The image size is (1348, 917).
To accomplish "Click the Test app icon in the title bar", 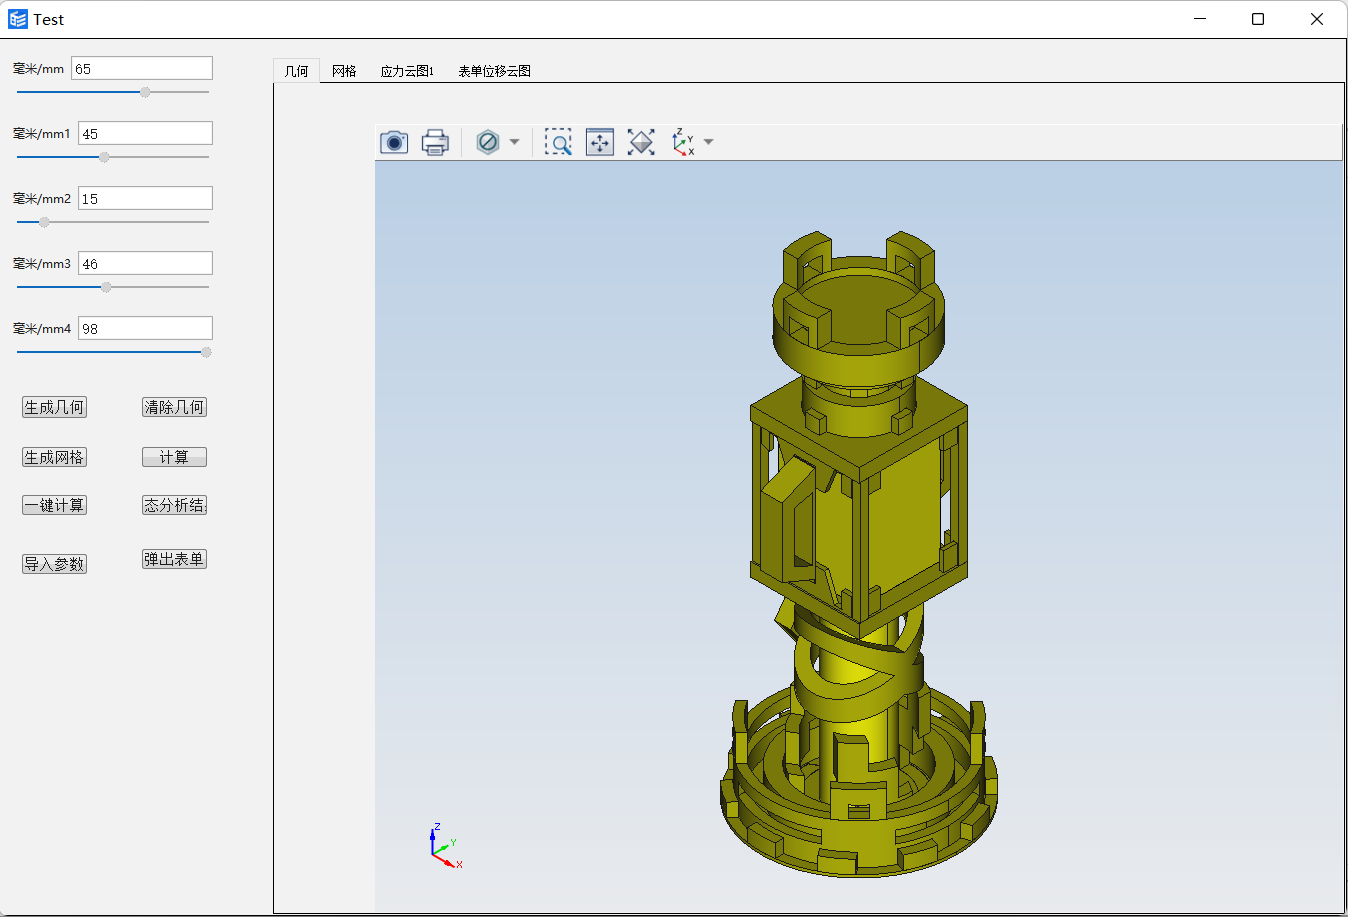I will (18, 19).
